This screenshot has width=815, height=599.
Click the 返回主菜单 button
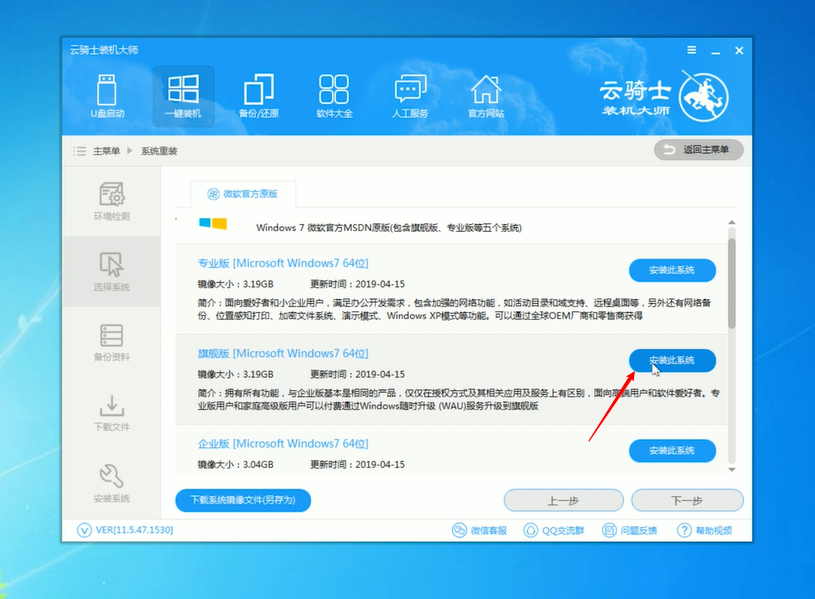[698, 150]
